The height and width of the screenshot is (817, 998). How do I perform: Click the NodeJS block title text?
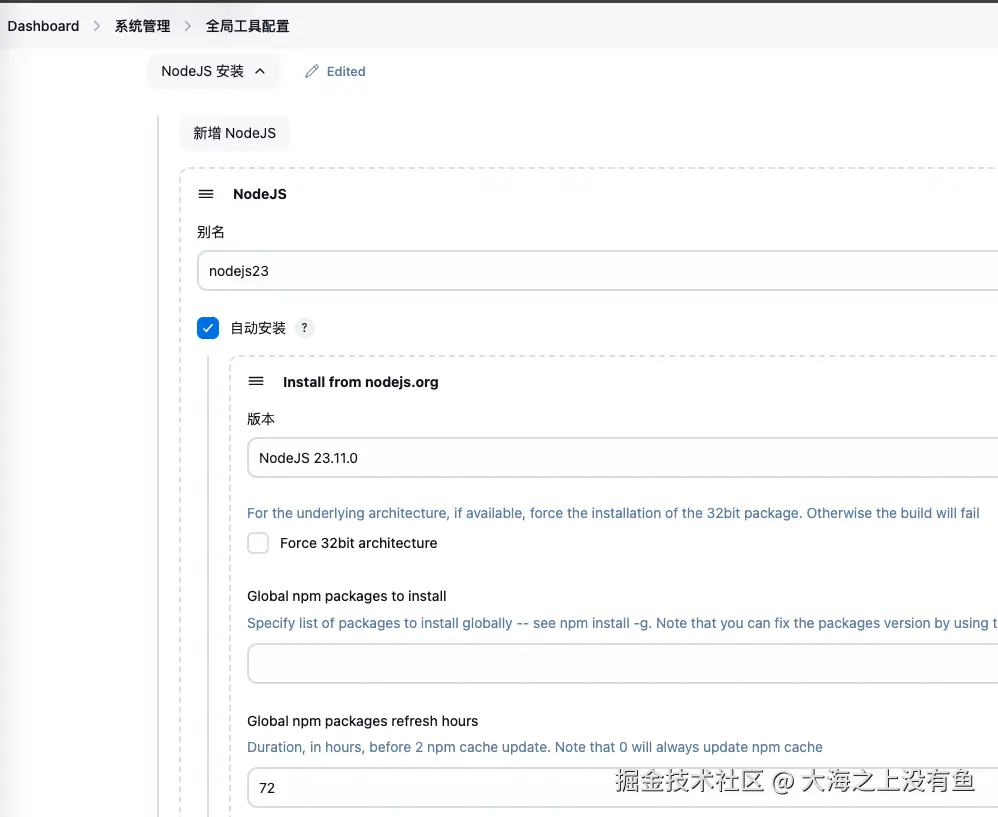[x=260, y=194]
